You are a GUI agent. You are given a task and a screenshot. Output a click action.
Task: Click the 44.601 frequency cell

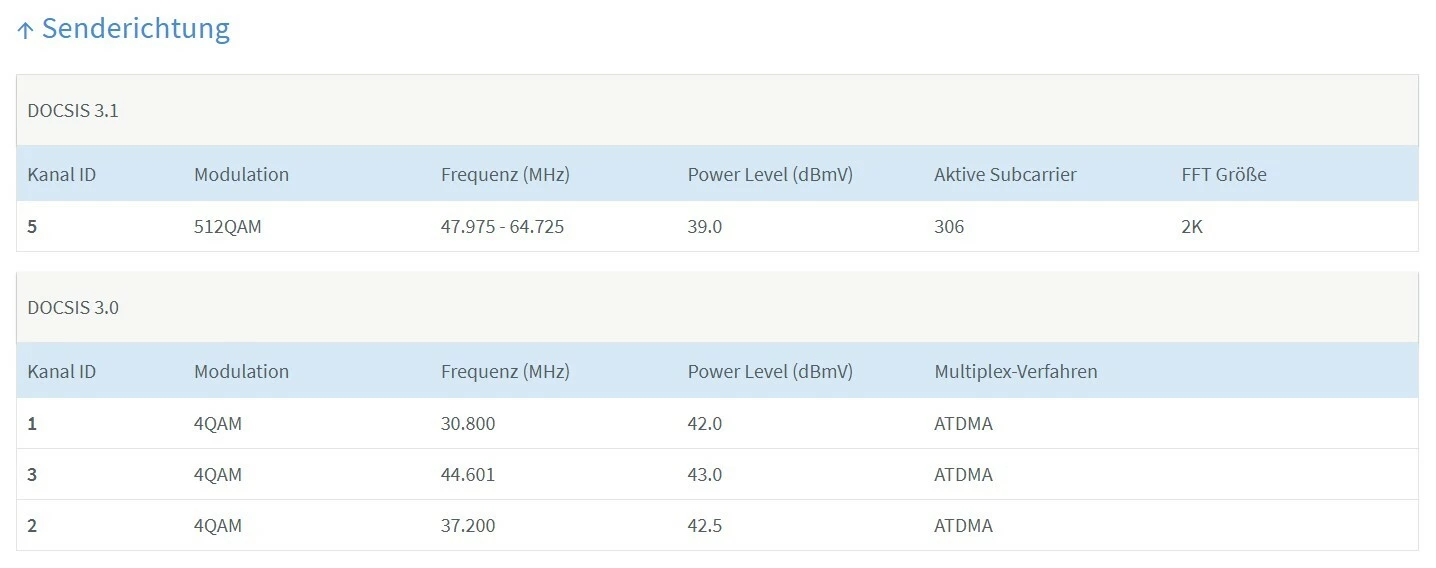[x=468, y=475]
